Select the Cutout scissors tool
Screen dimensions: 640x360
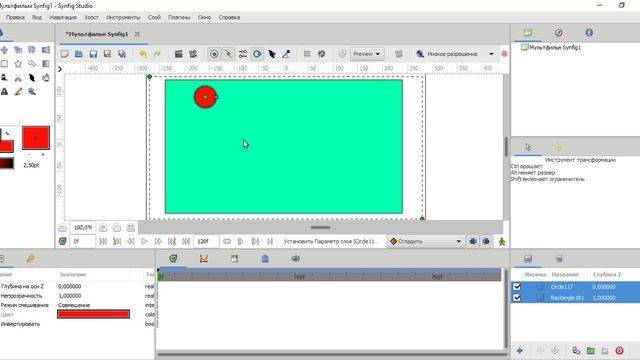[18, 78]
